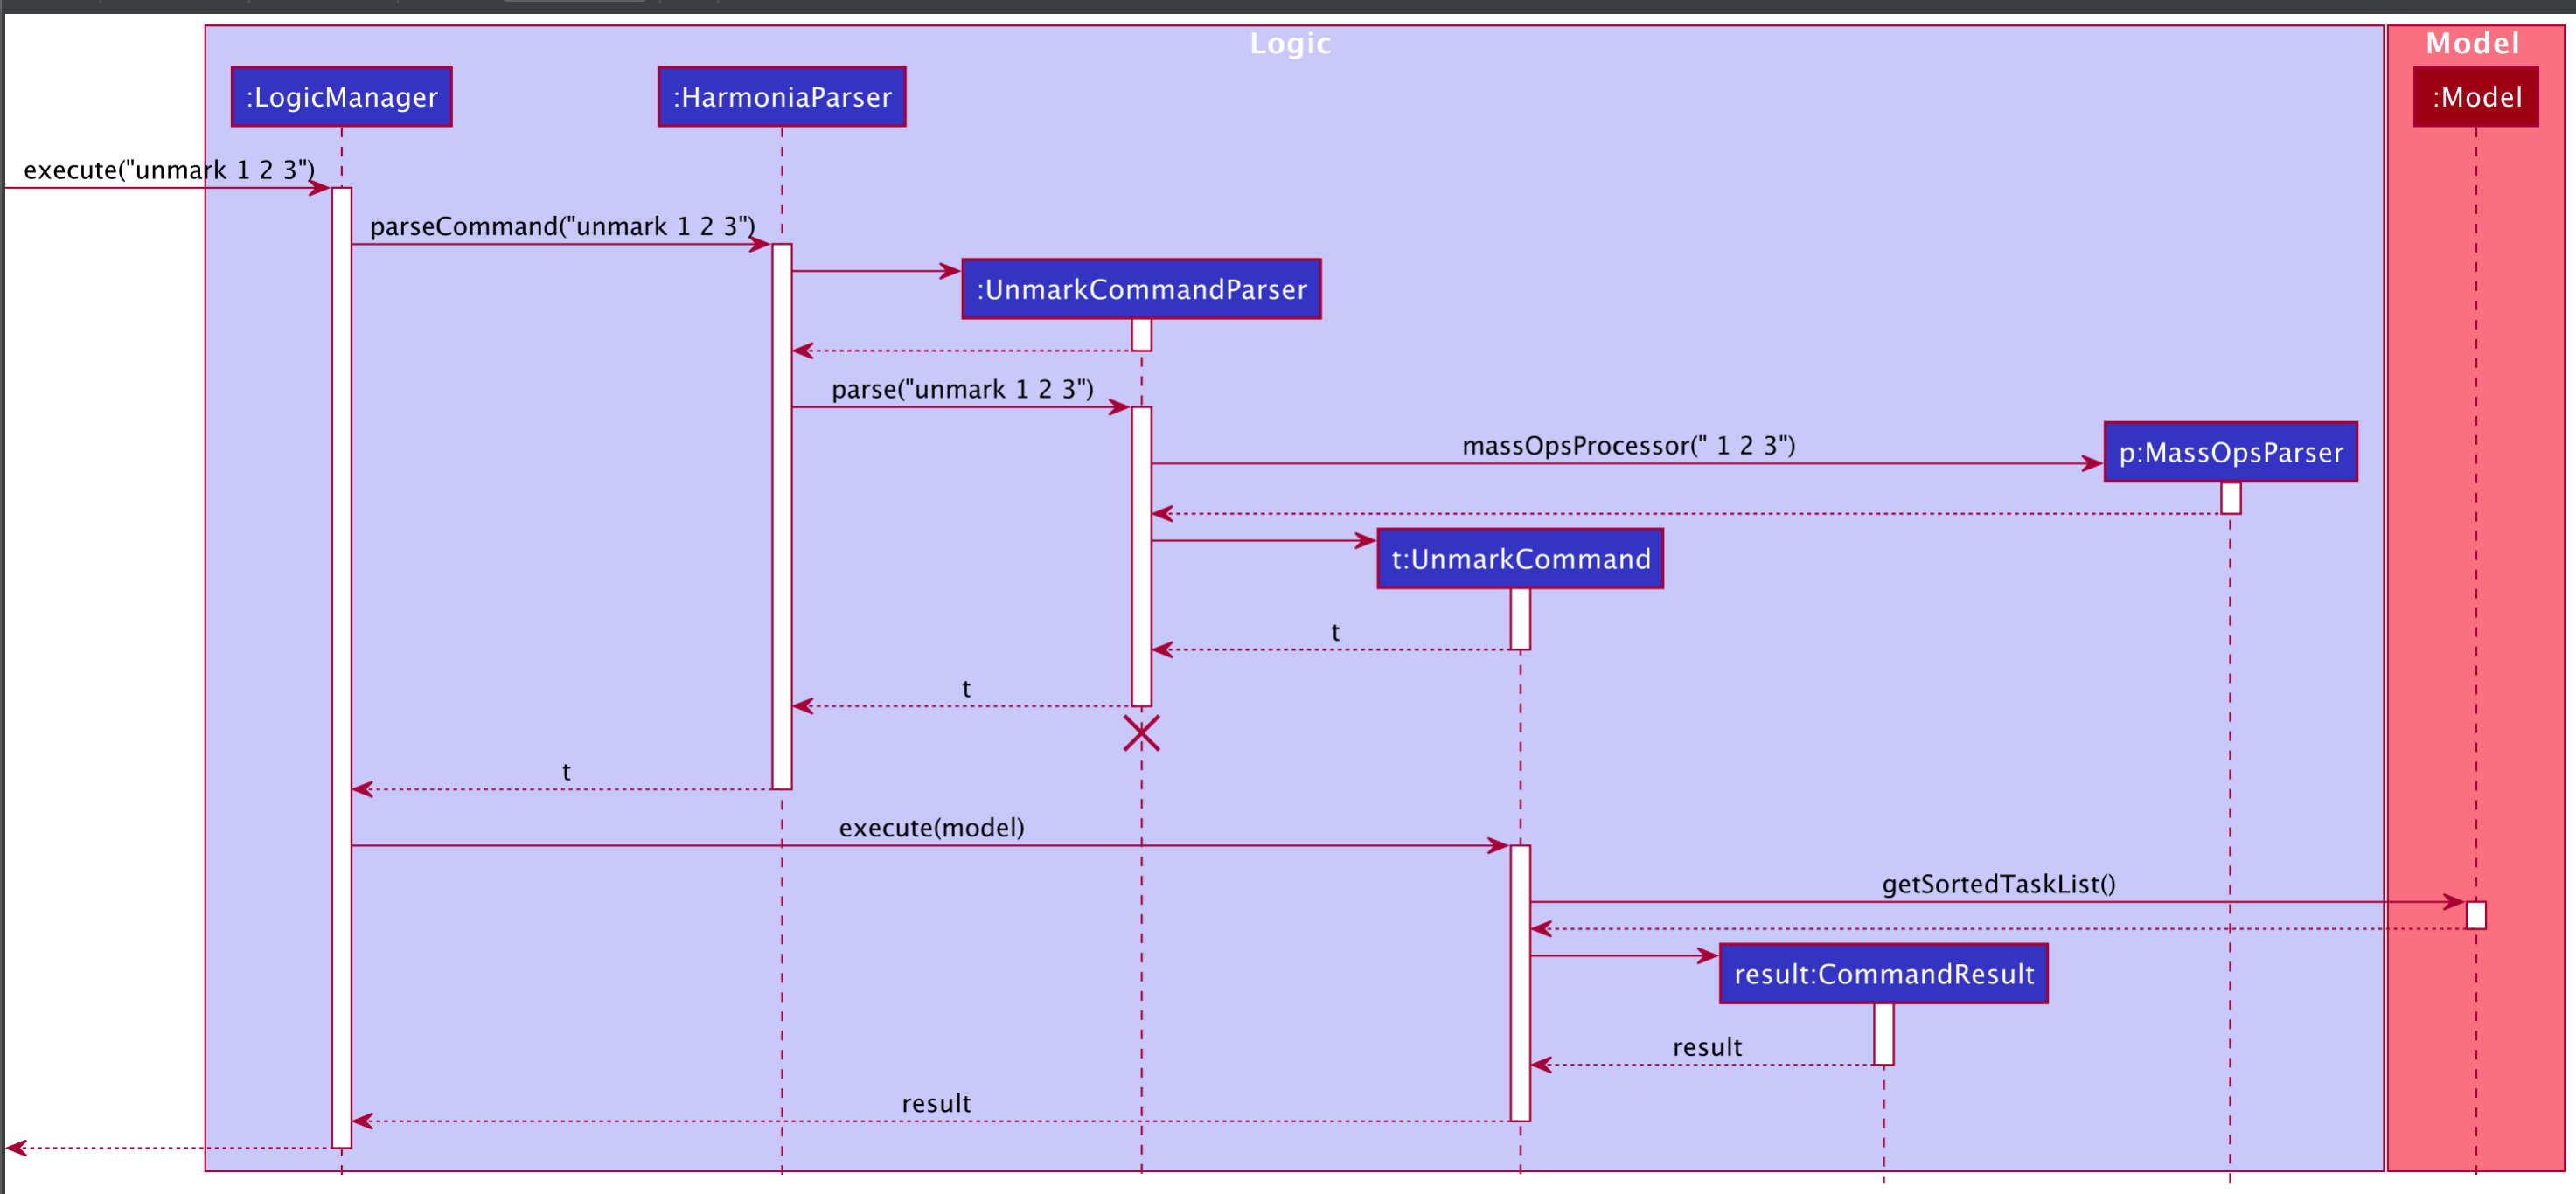Click the Model activation box
The image size is (2576, 1194).
point(2475,915)
